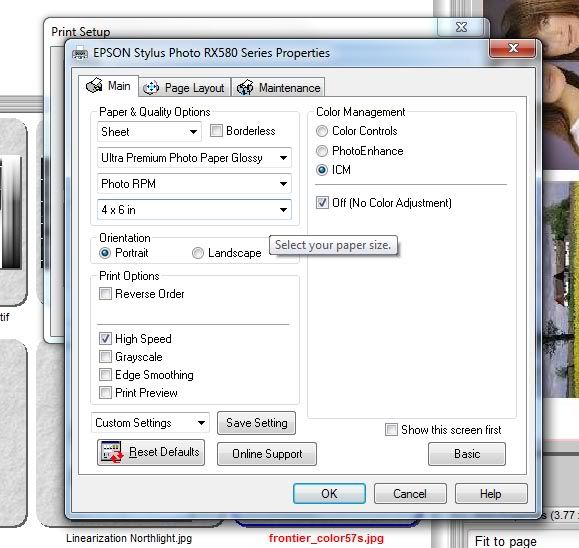Enable Grayscale printing
The image size is (579, 548).
[105, 357]
